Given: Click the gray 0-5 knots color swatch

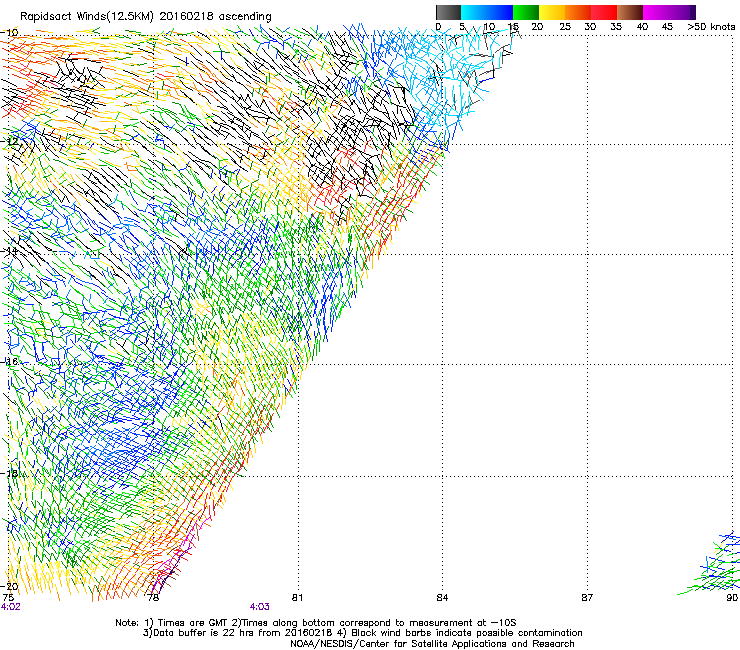Looking at the screenshot, I should [x=448, y=12].
